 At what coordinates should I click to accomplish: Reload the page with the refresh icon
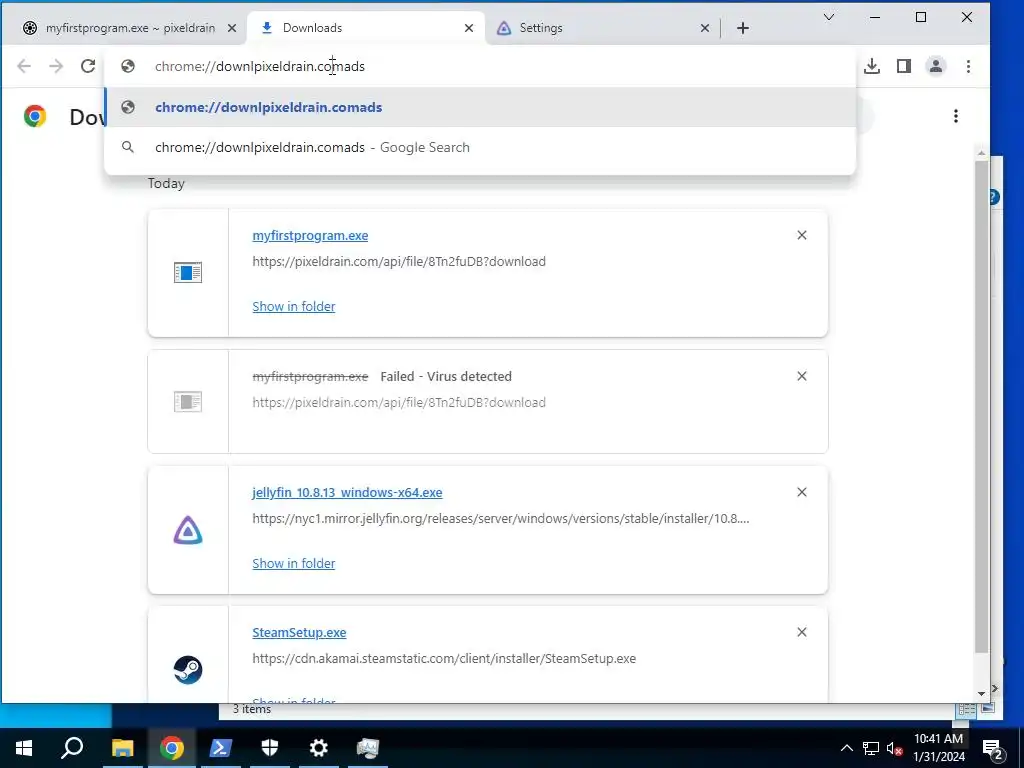[x=88, y=66]
